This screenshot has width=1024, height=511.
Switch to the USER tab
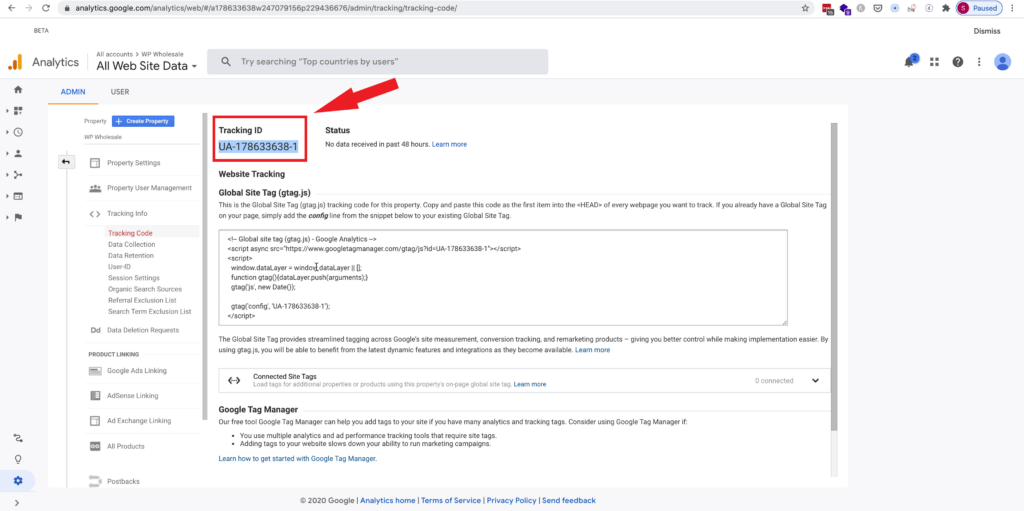coord(120,92)
